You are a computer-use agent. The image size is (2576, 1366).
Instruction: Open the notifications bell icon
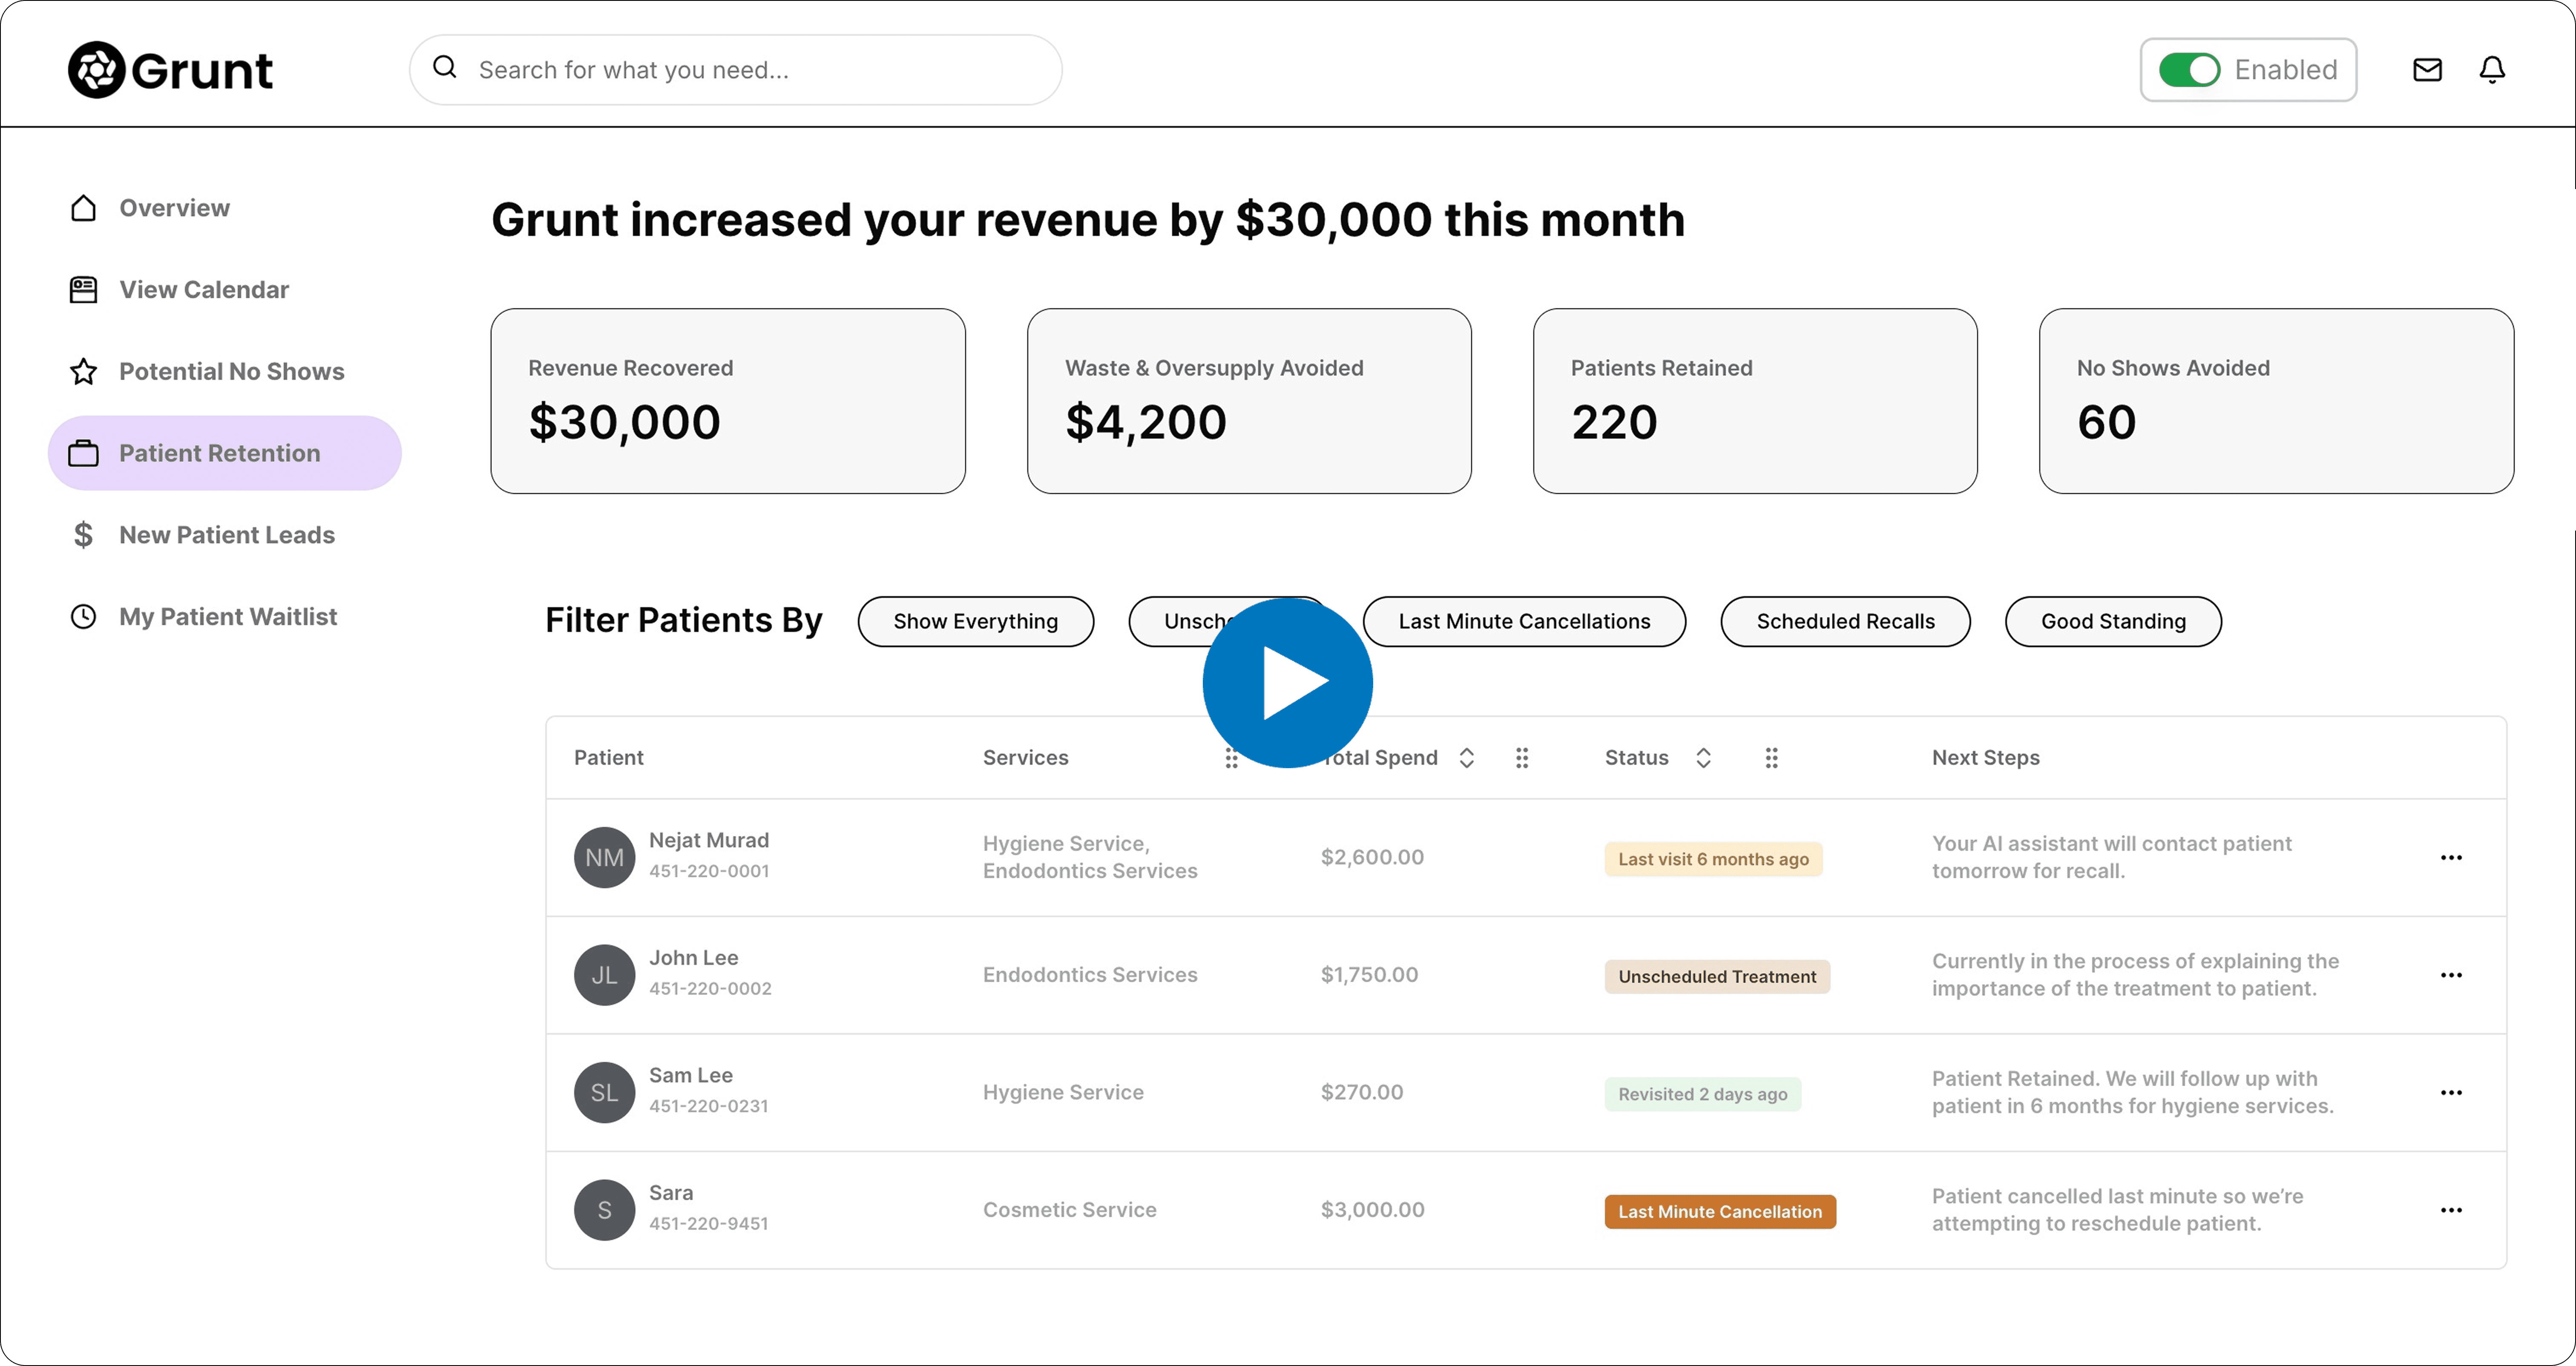point(2492,70)
